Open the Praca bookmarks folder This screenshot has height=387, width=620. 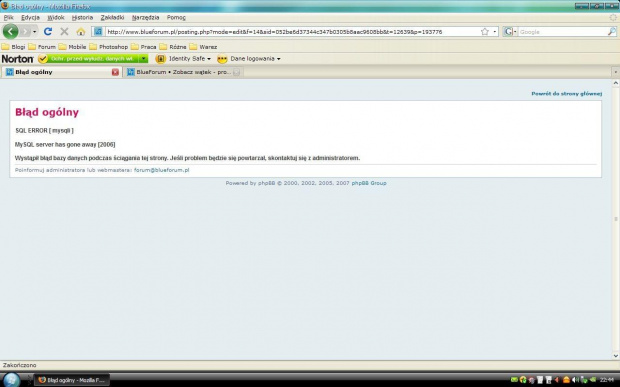(x=144, y=47)
